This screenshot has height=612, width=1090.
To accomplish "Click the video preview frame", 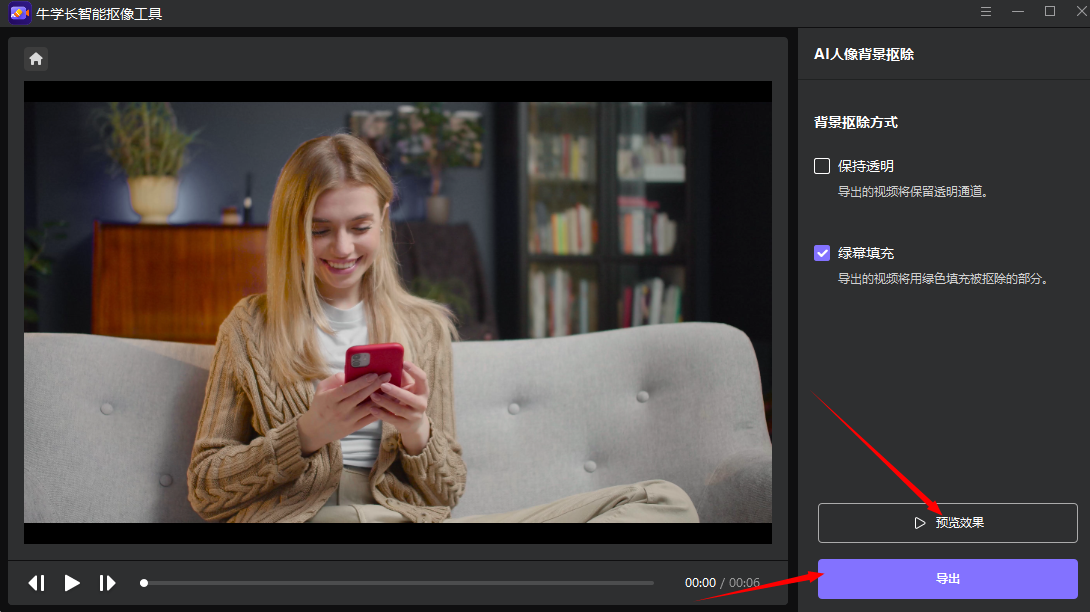I will click(398, 312).
